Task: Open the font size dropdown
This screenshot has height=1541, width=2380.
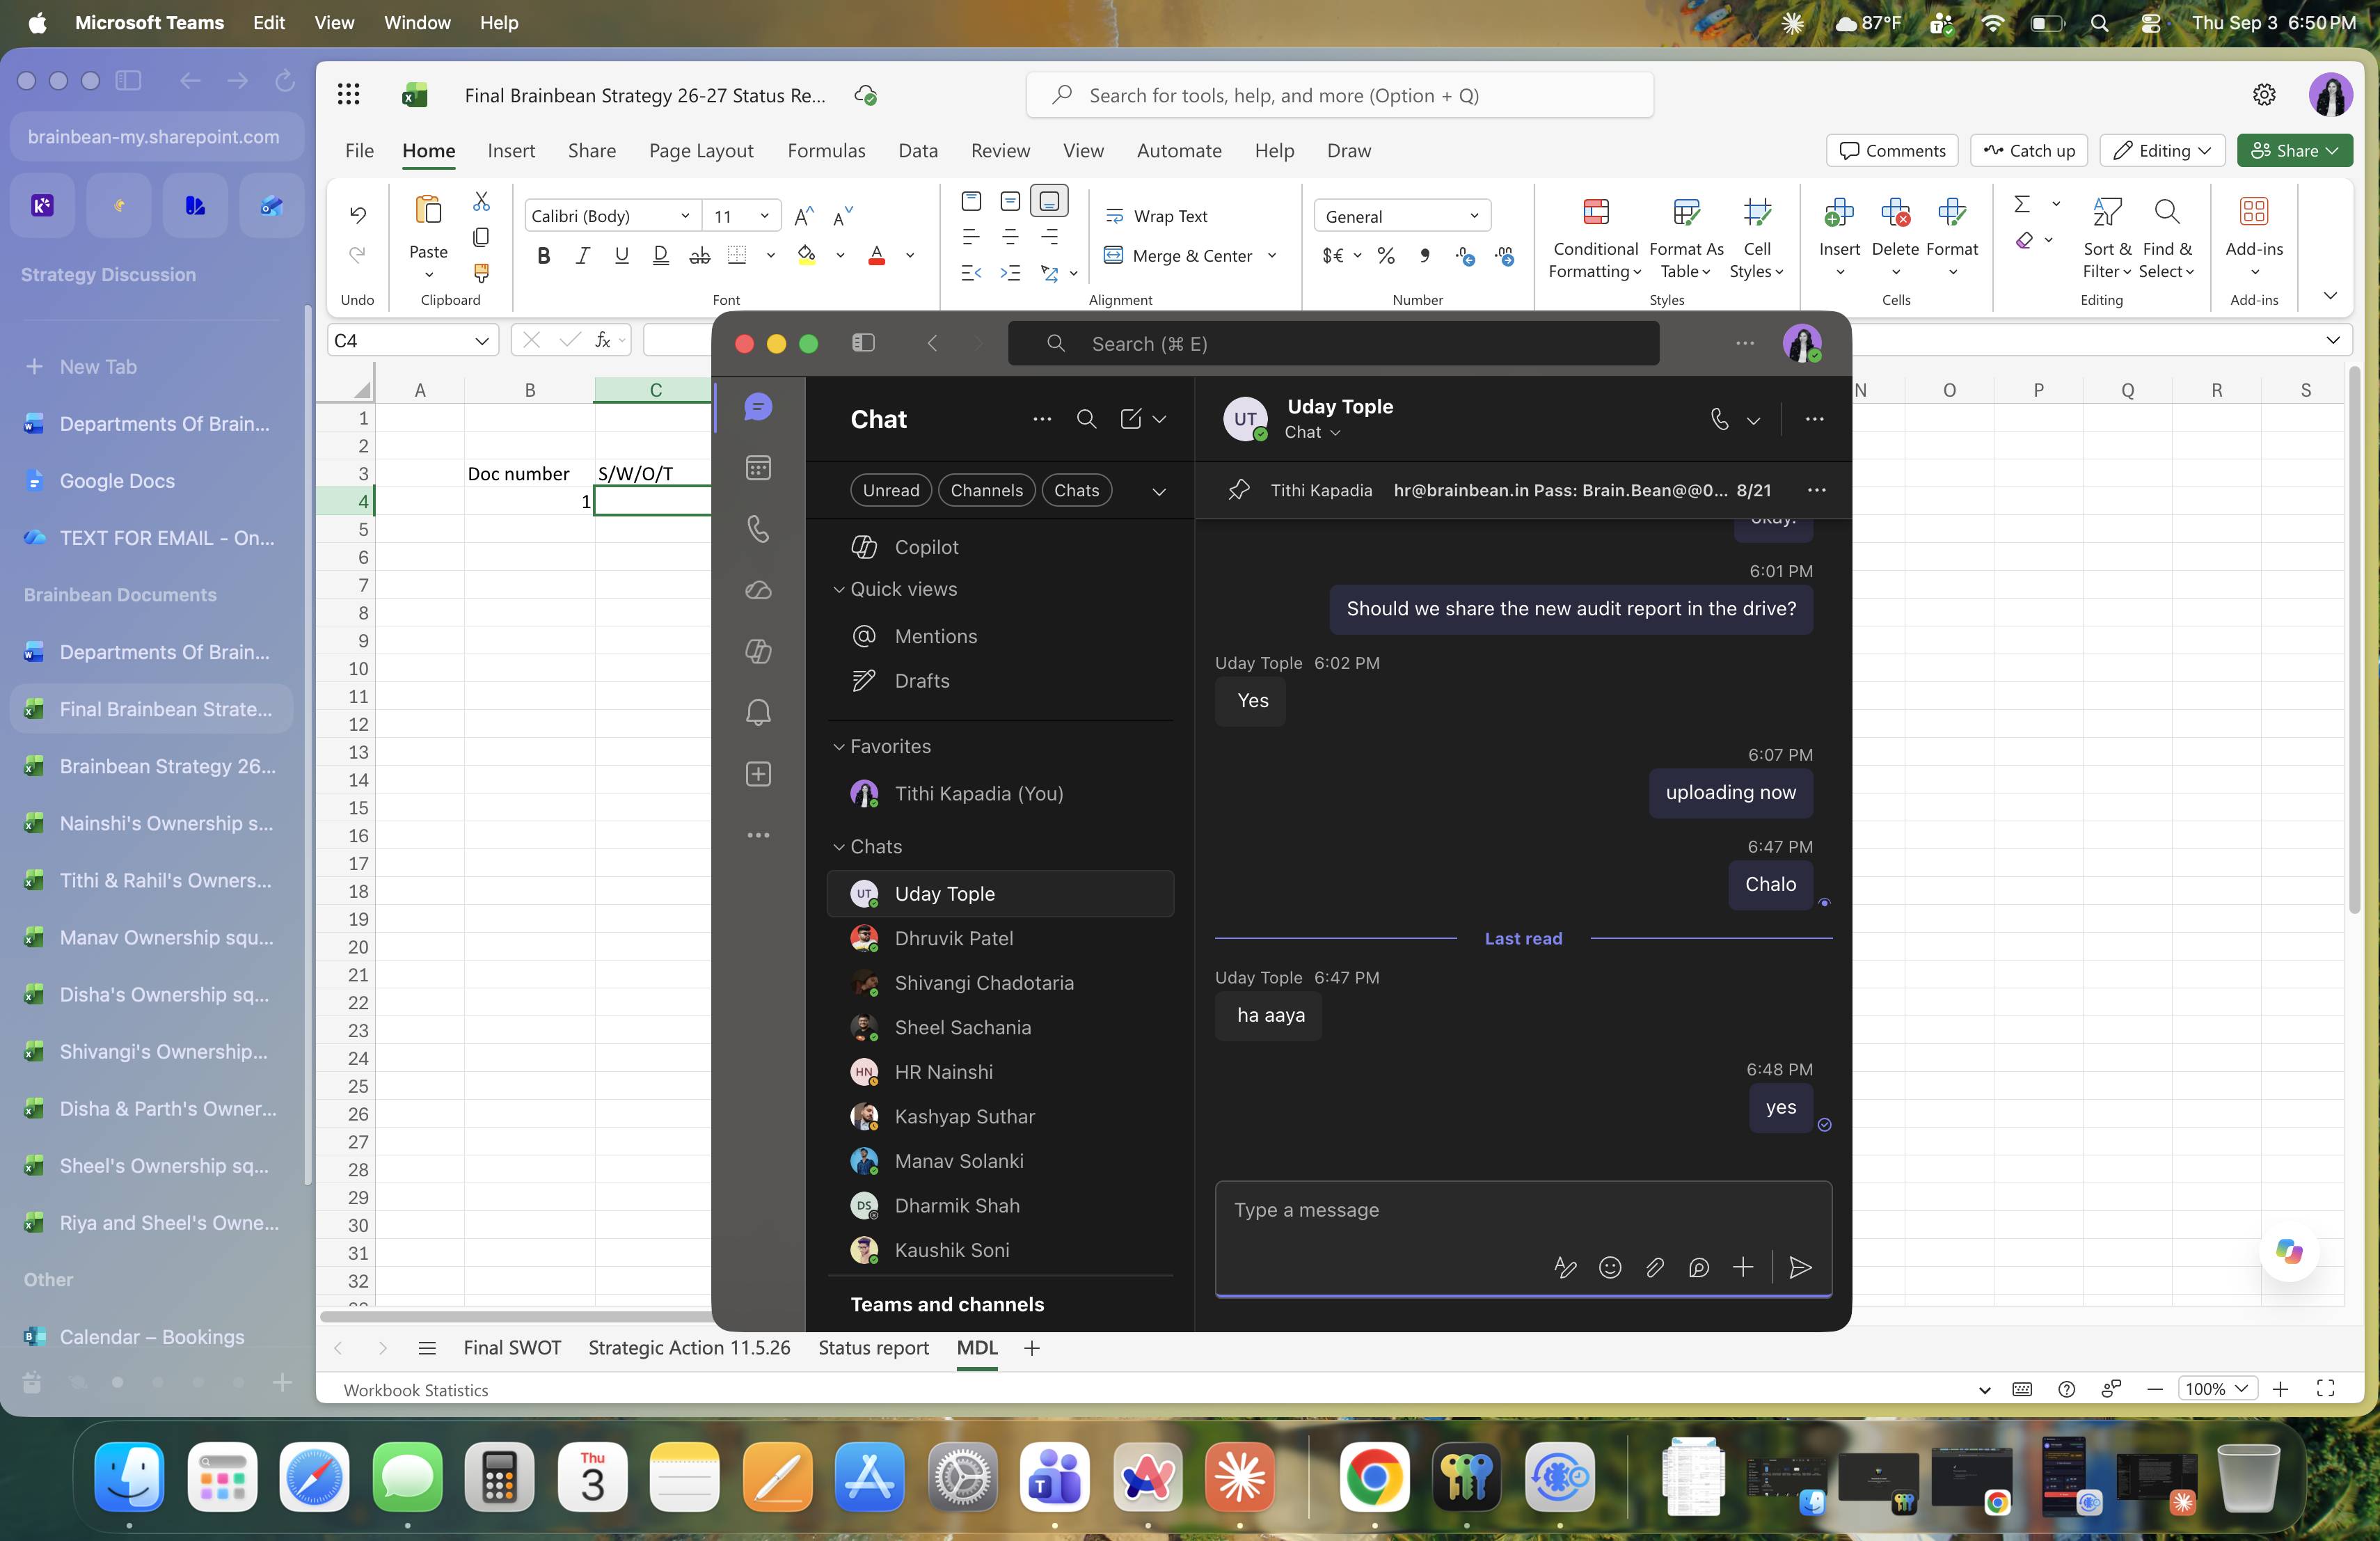Action: click(764, 216)
